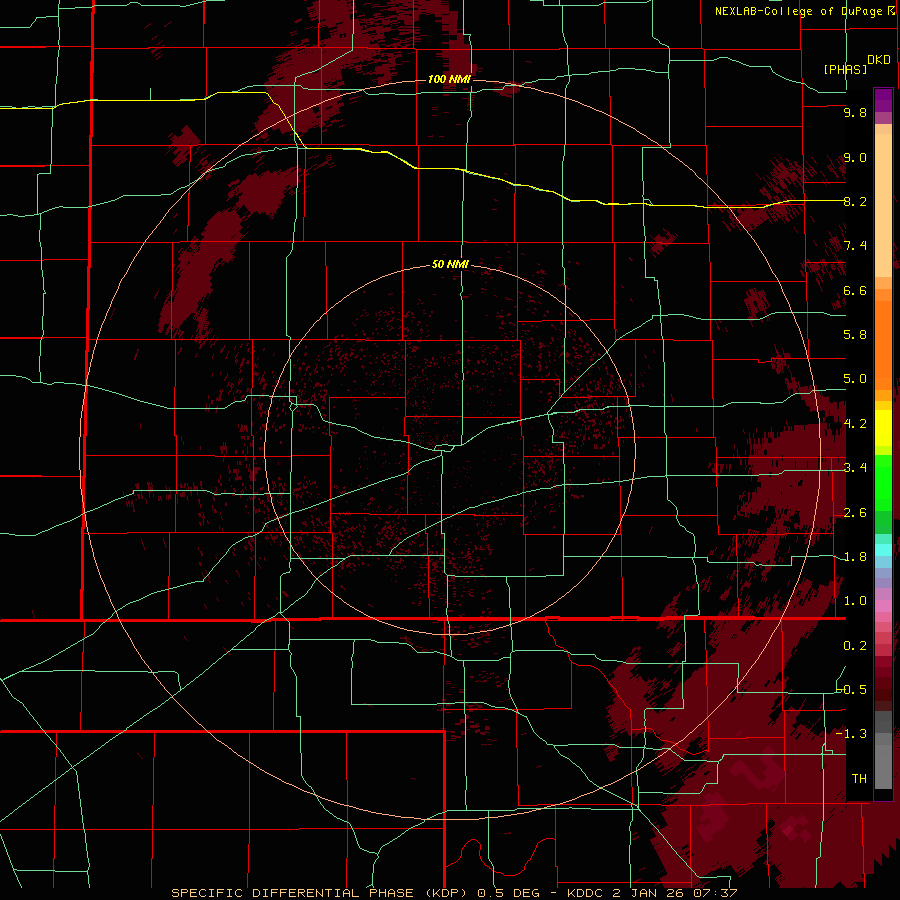The image size is (900, 900).
Task: Click the DKD label above the color scale
Action: [879, 60]
